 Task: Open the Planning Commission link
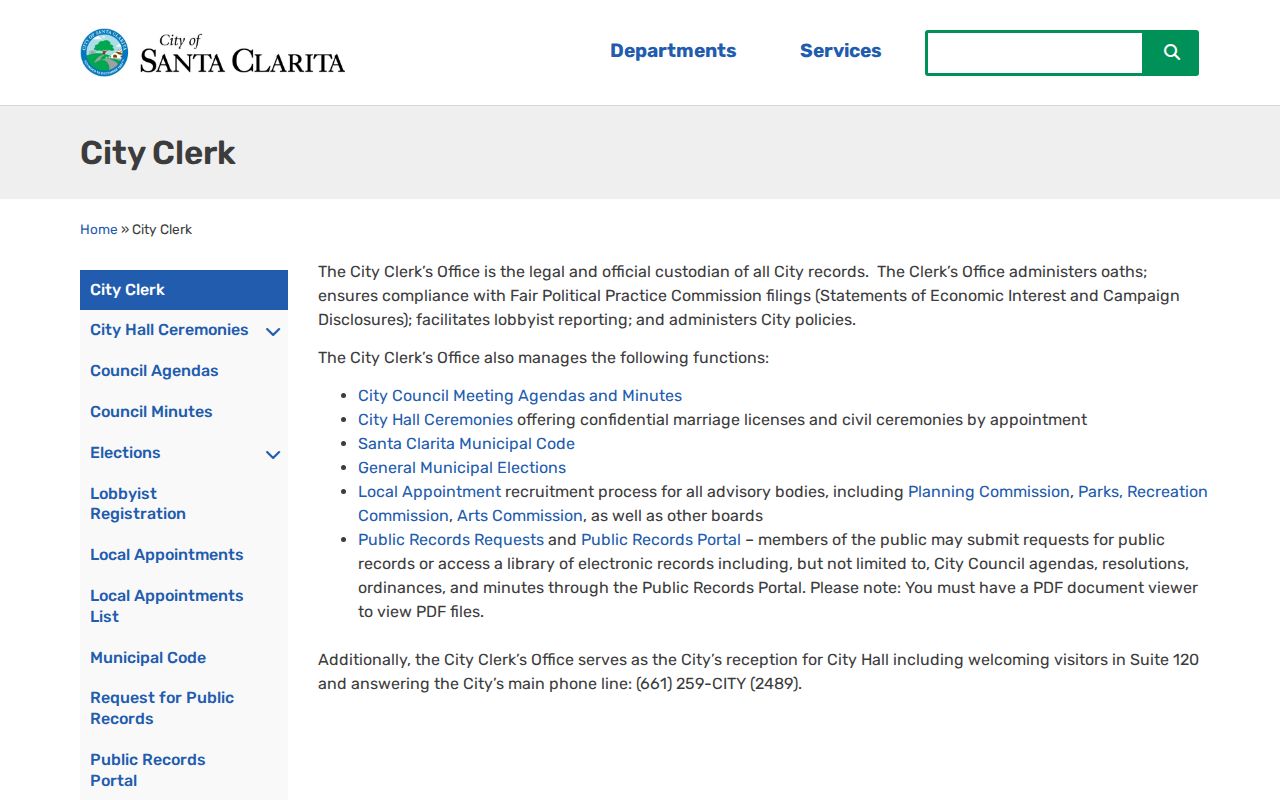pos(989,492)
